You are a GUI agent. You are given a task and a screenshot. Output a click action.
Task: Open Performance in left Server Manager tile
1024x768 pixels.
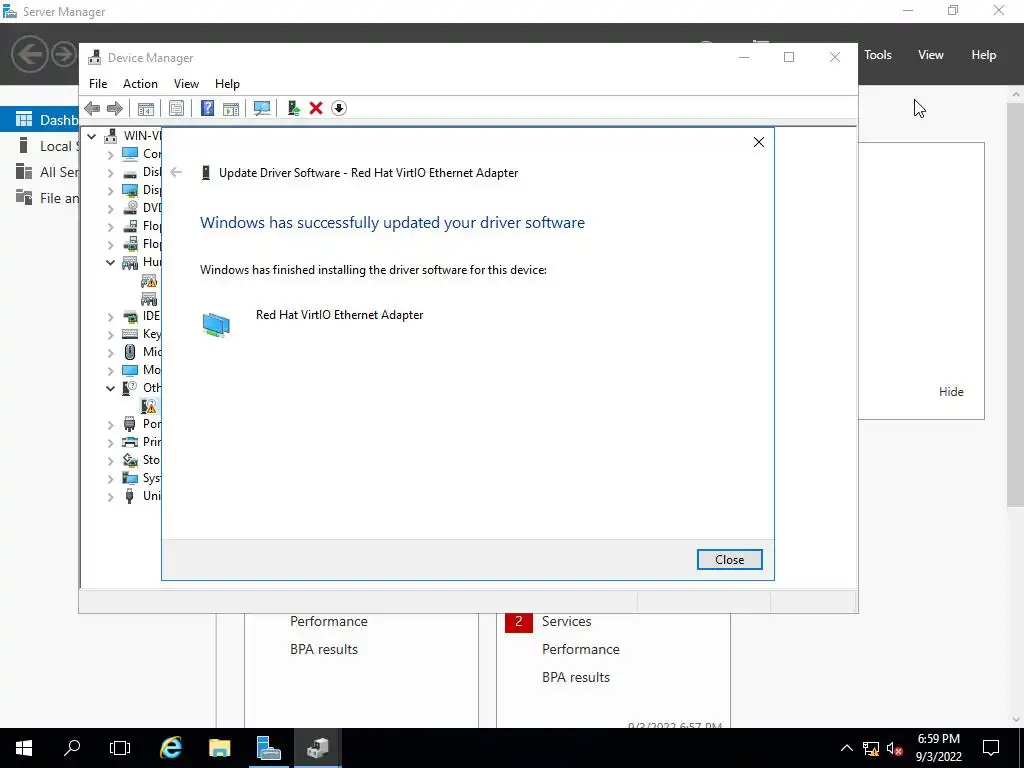[328, 621]
